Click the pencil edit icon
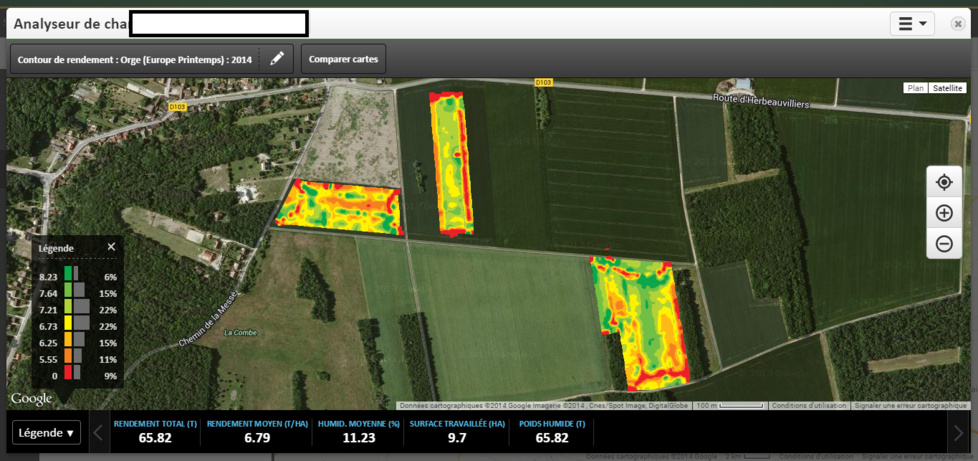 pos(277,59)
